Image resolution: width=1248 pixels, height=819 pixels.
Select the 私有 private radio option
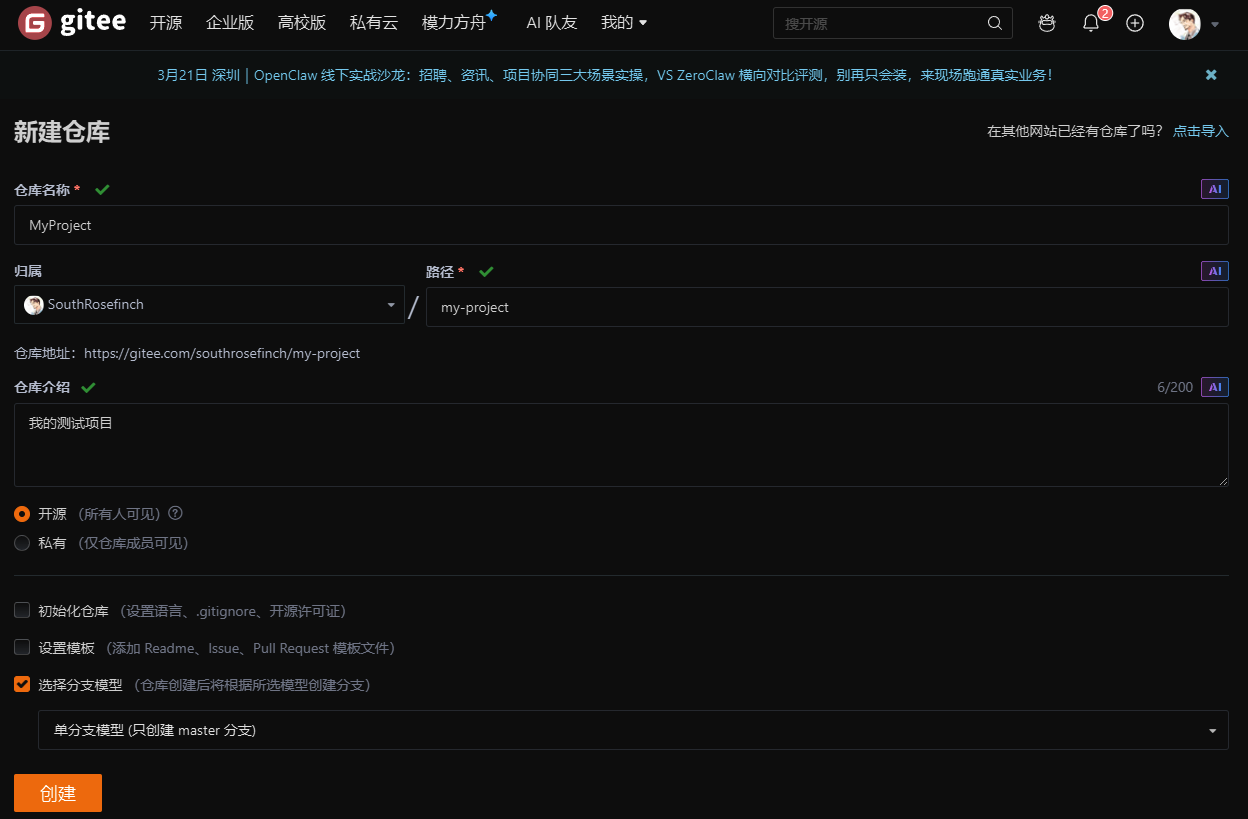tap(22, 543)
